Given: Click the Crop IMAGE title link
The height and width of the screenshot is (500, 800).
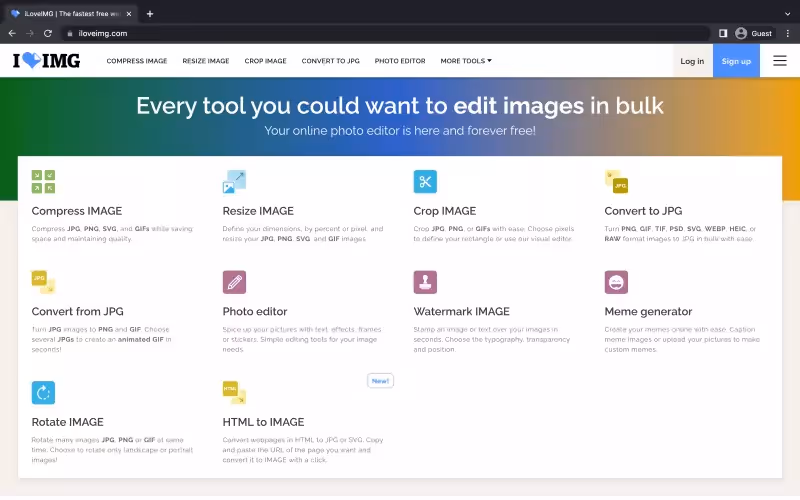Looking at the screenshot, I should pos(445,211).
